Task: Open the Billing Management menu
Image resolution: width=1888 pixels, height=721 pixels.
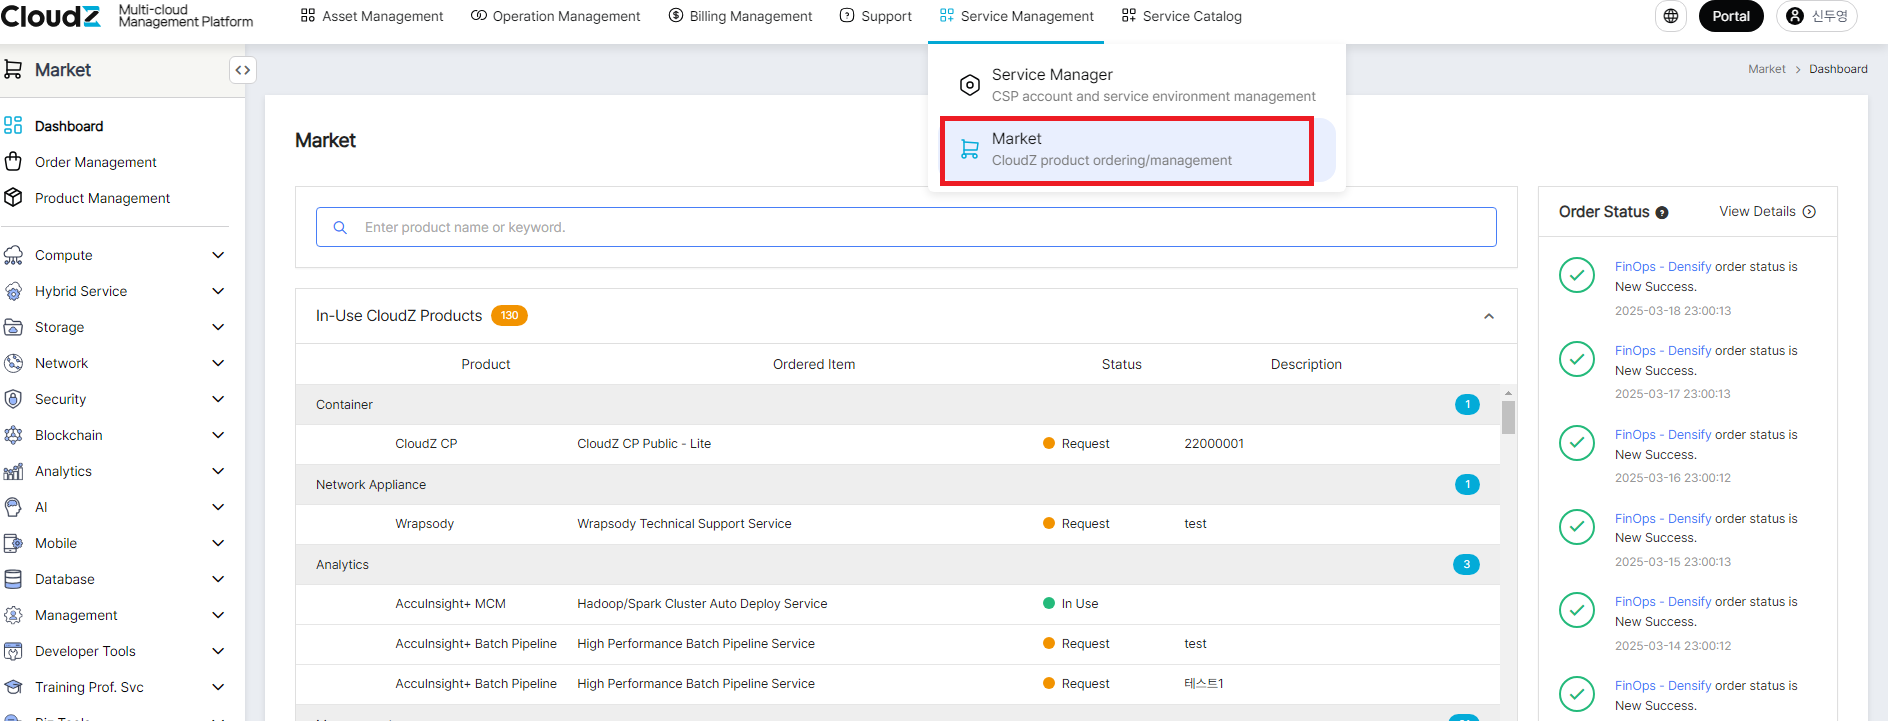Action: coord(740,16)
